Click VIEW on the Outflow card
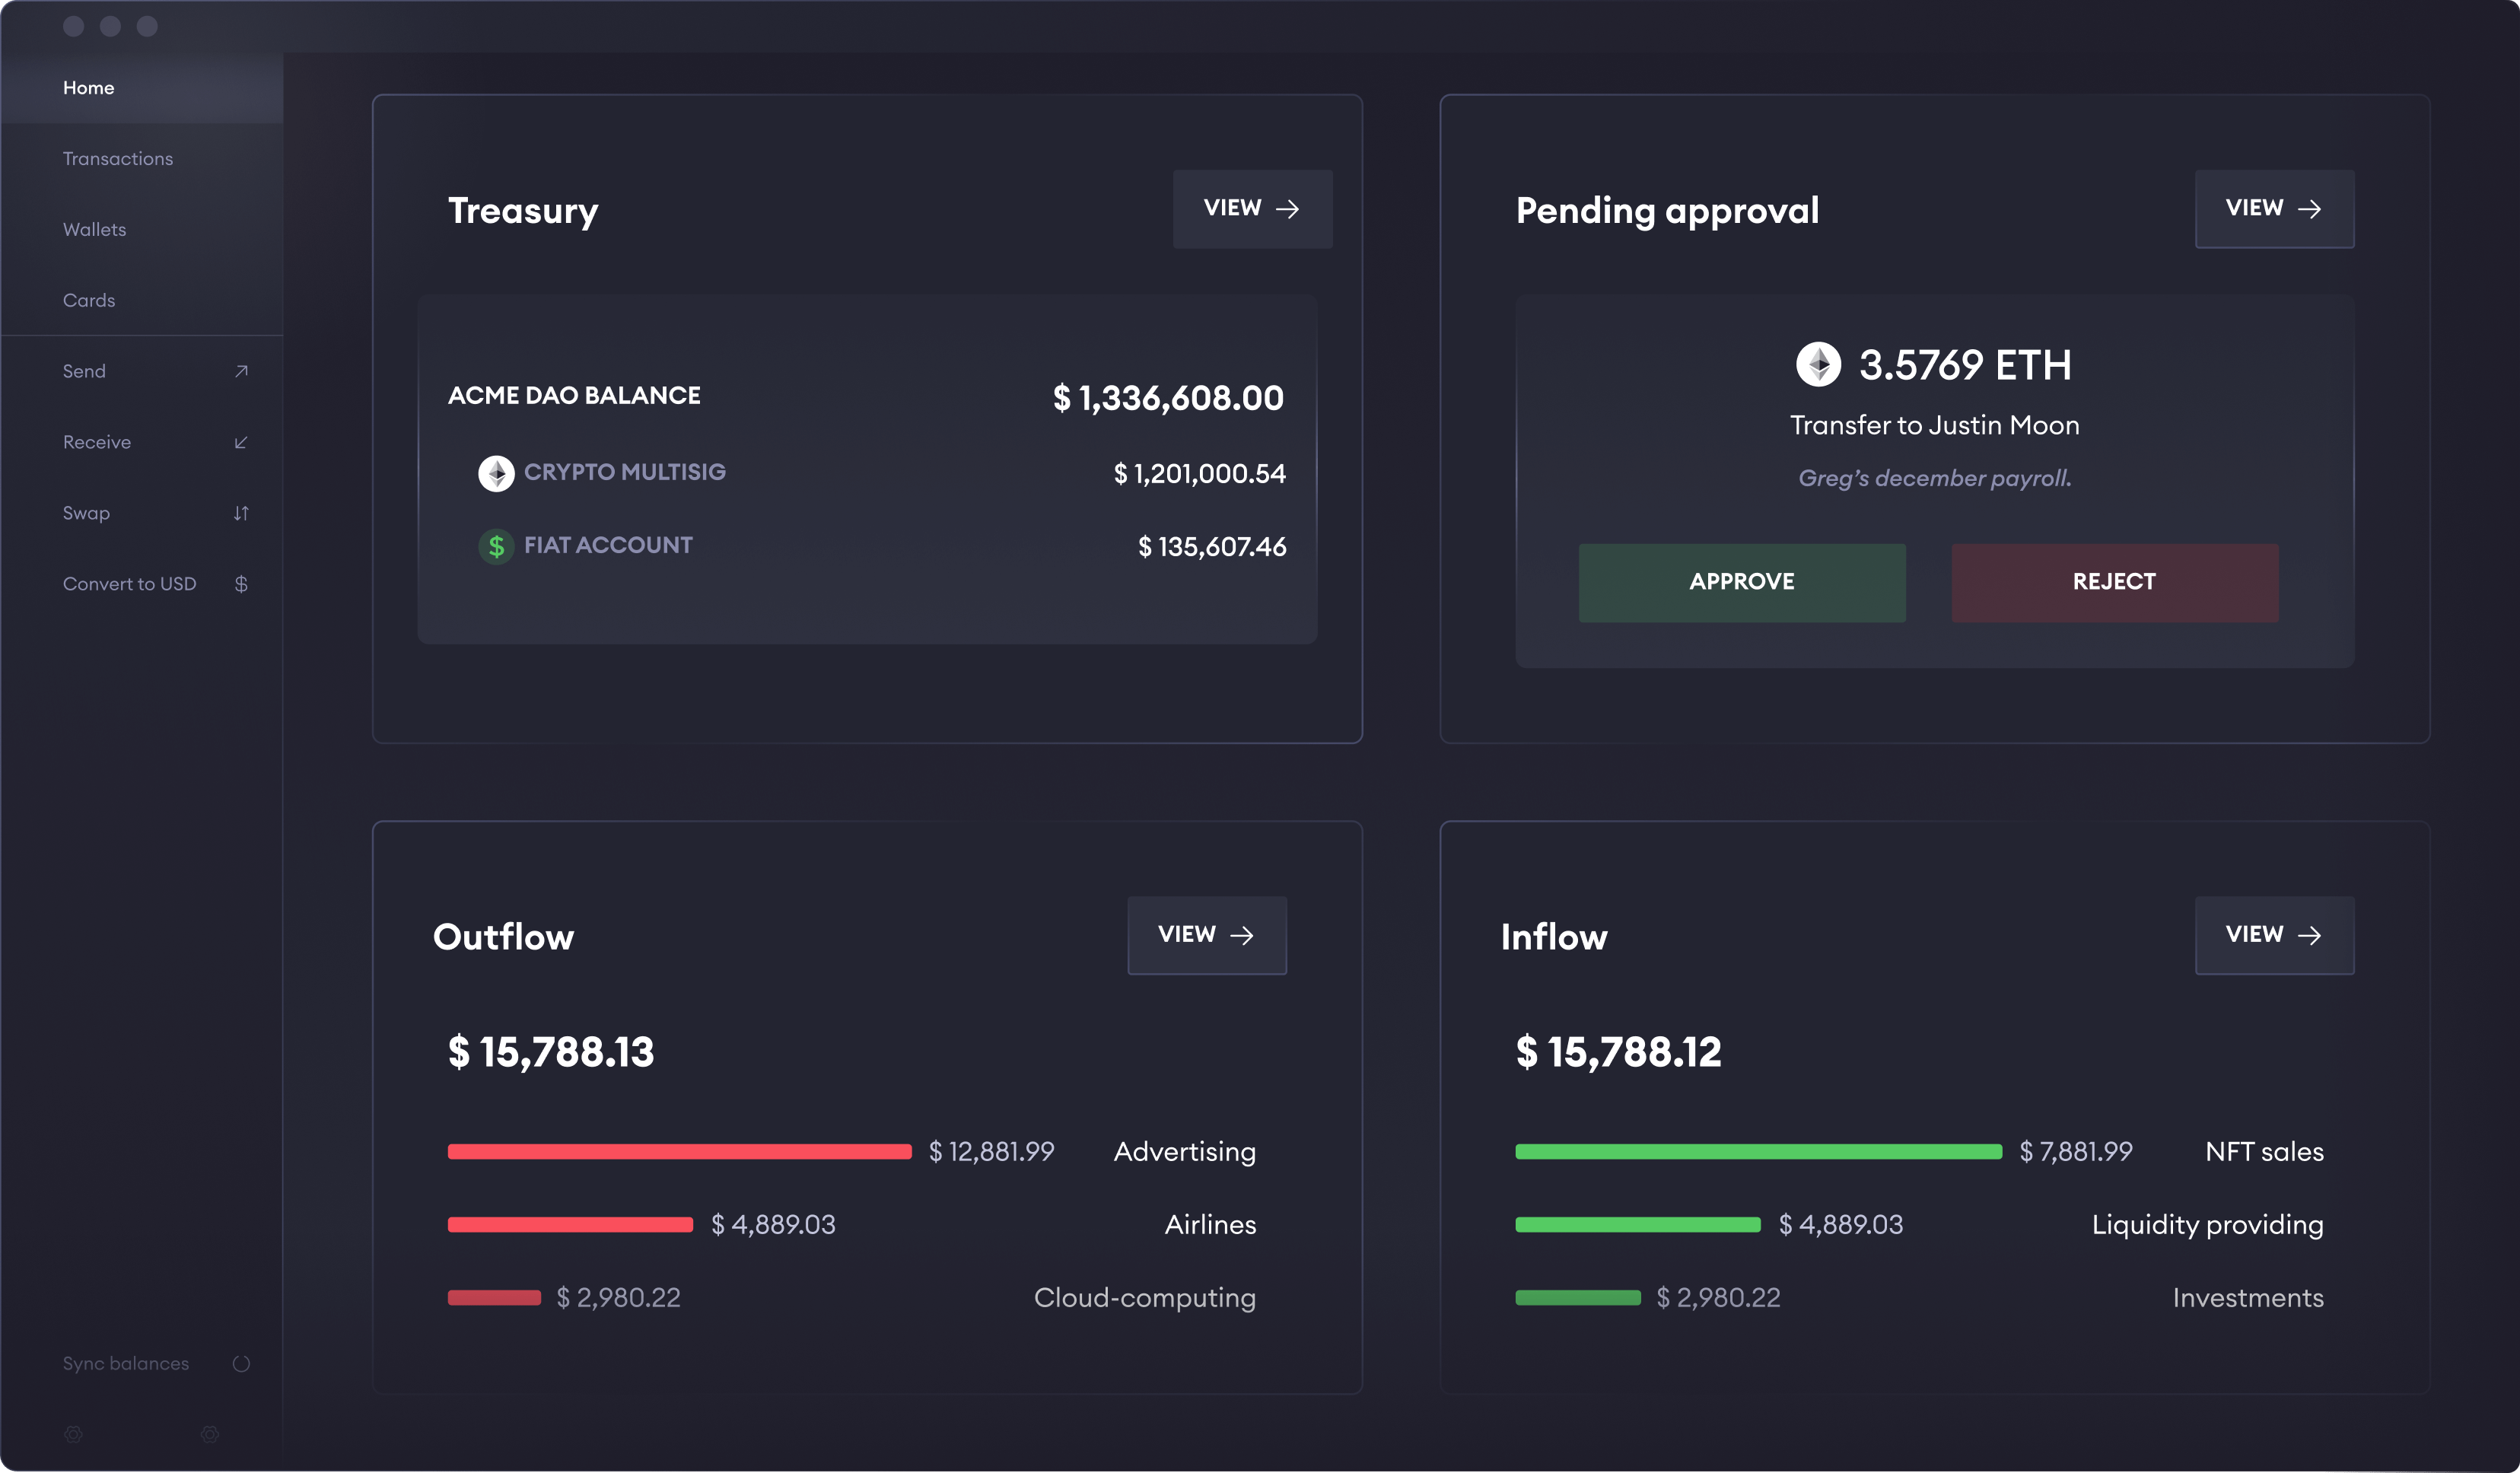The width and height of the screenshot is (2520, 1473). (1206, 935)
